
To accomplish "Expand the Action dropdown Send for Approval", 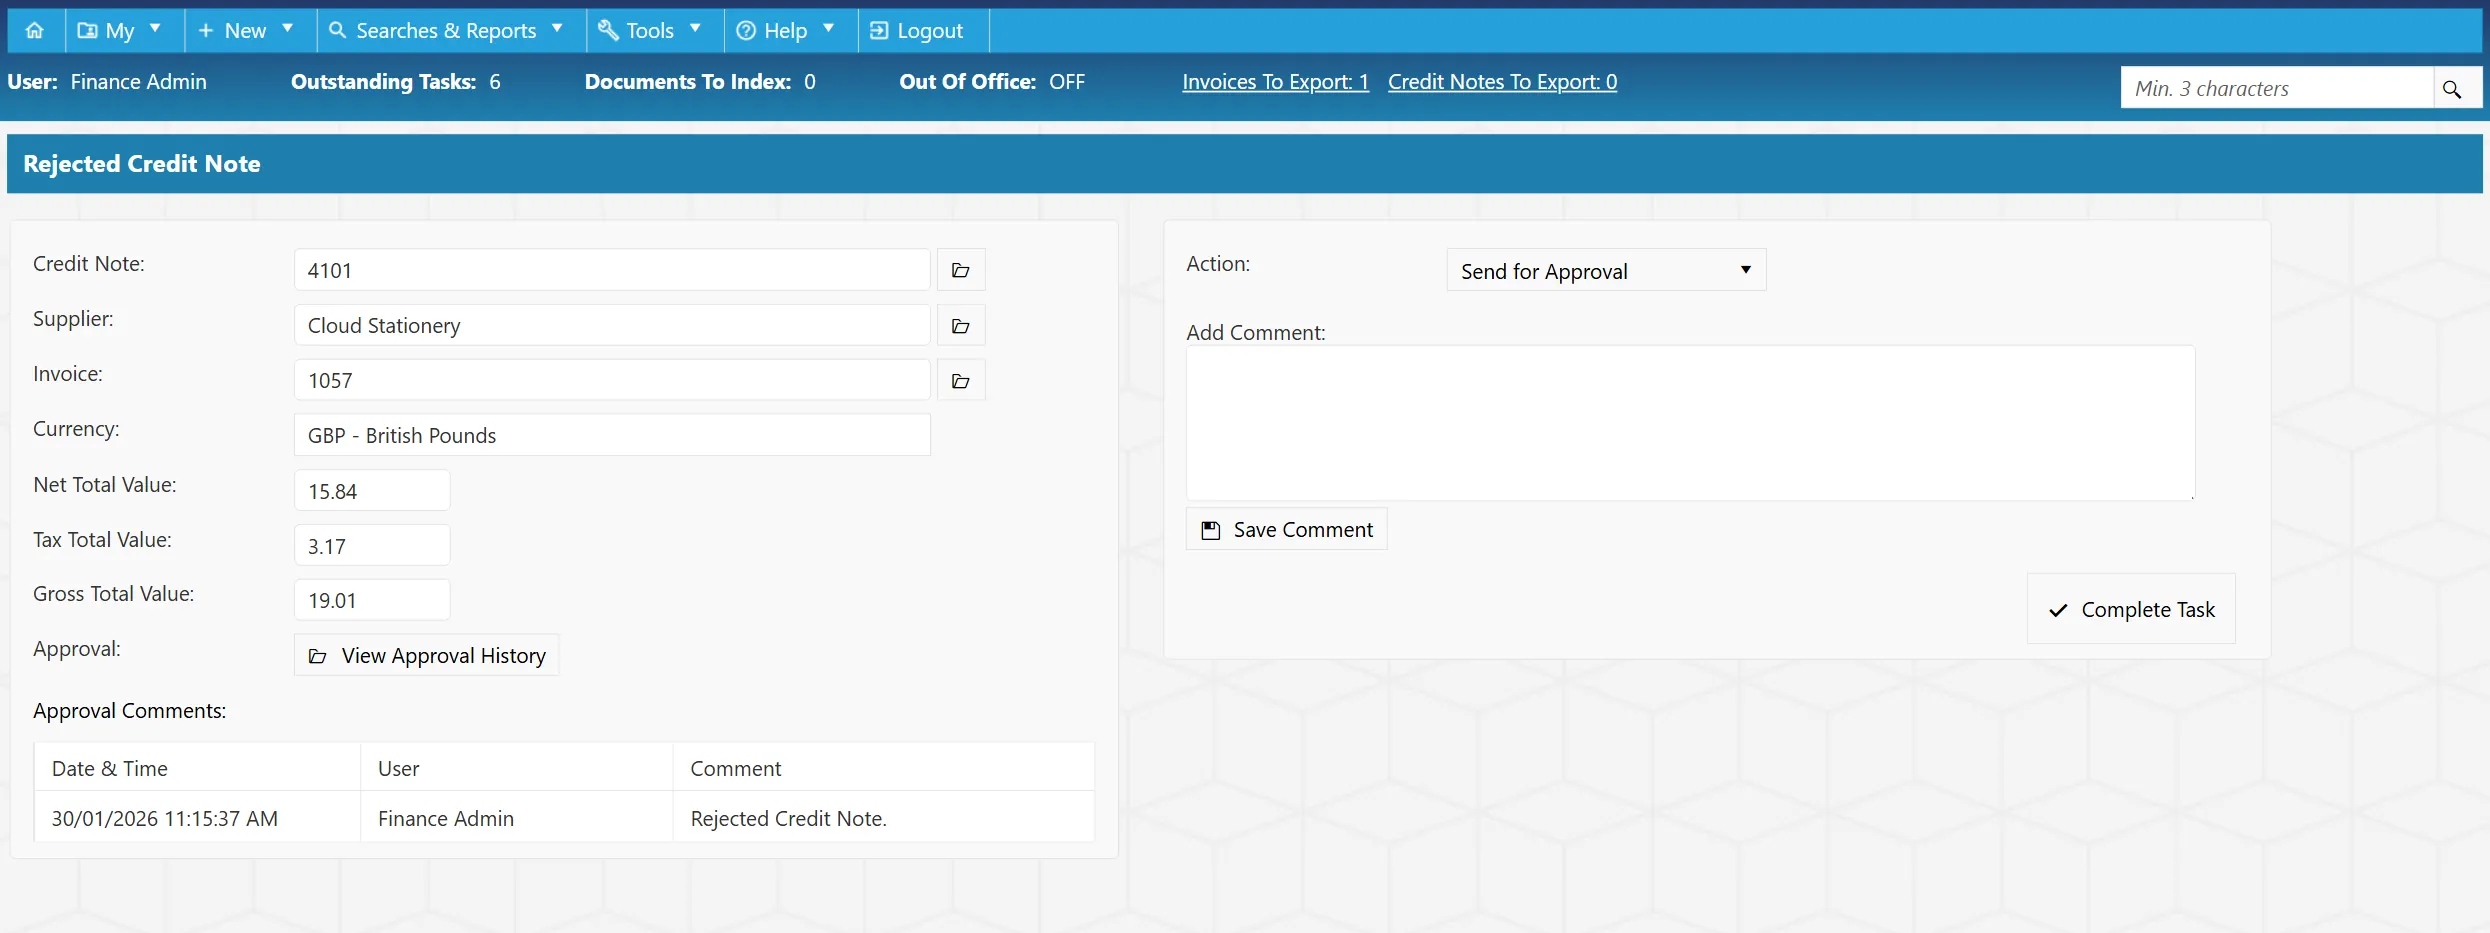I will coord(1606,270).
